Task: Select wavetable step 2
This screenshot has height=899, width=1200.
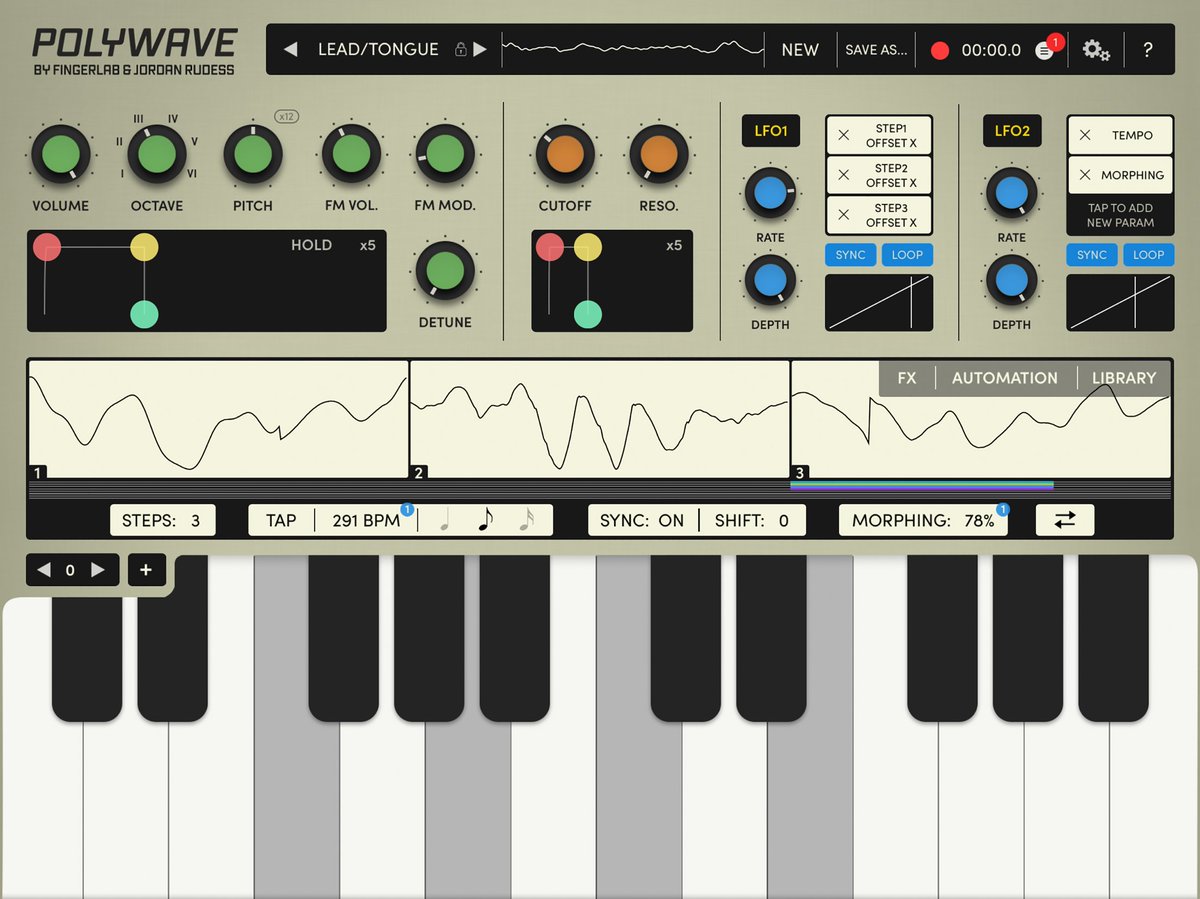Action: pos(600,420)
